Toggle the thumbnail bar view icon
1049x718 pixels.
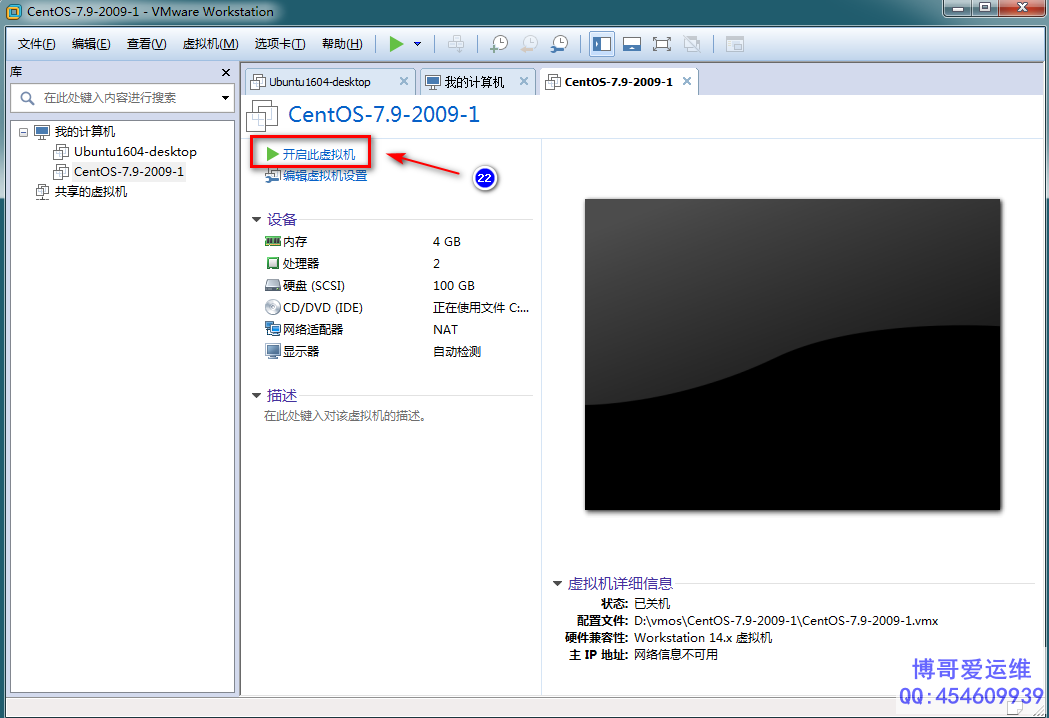pyautogui.click(x=631, y=44)
